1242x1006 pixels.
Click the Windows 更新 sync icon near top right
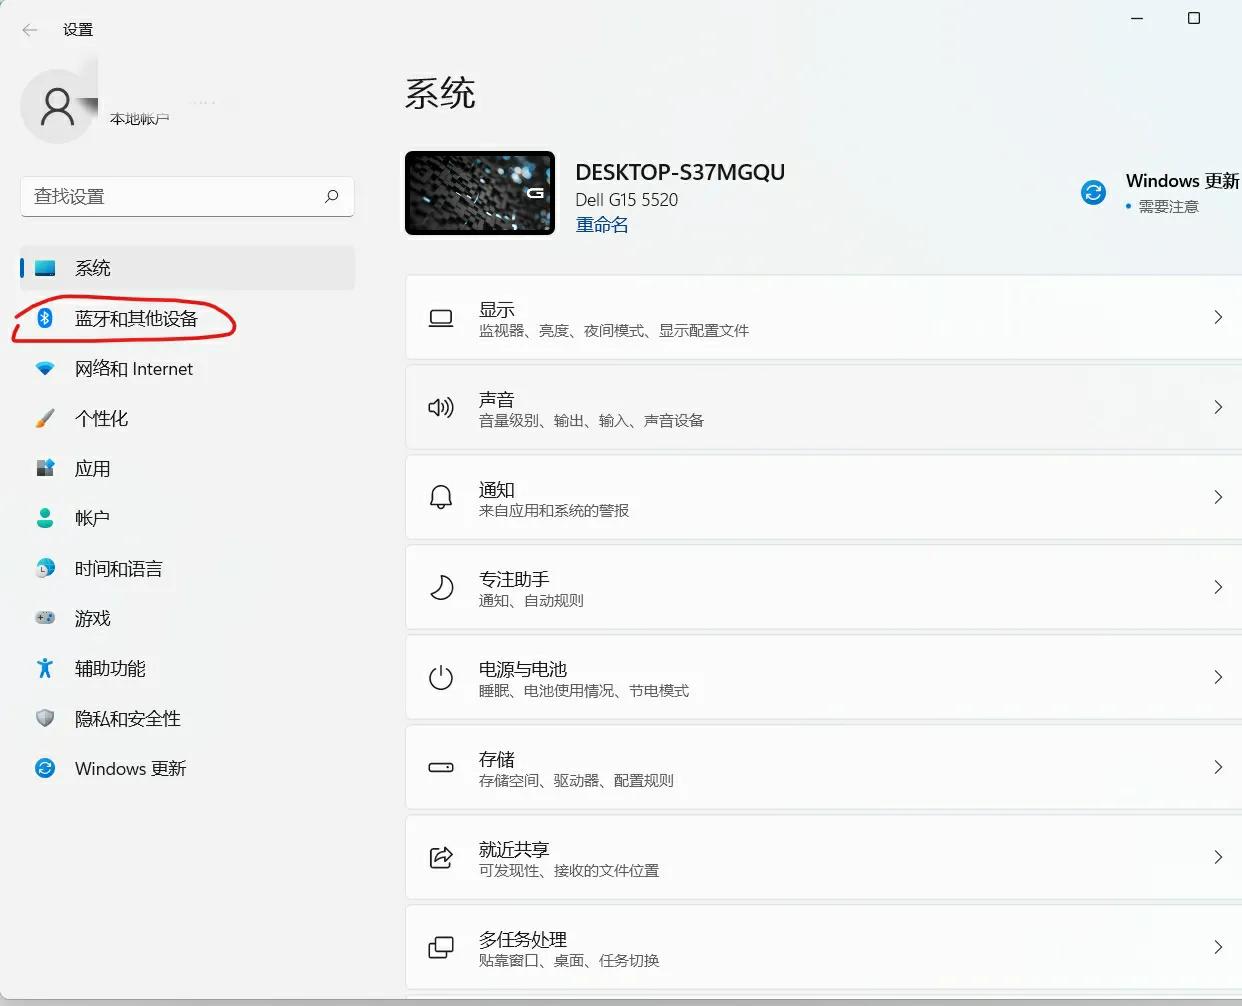tap(1093, 191)
